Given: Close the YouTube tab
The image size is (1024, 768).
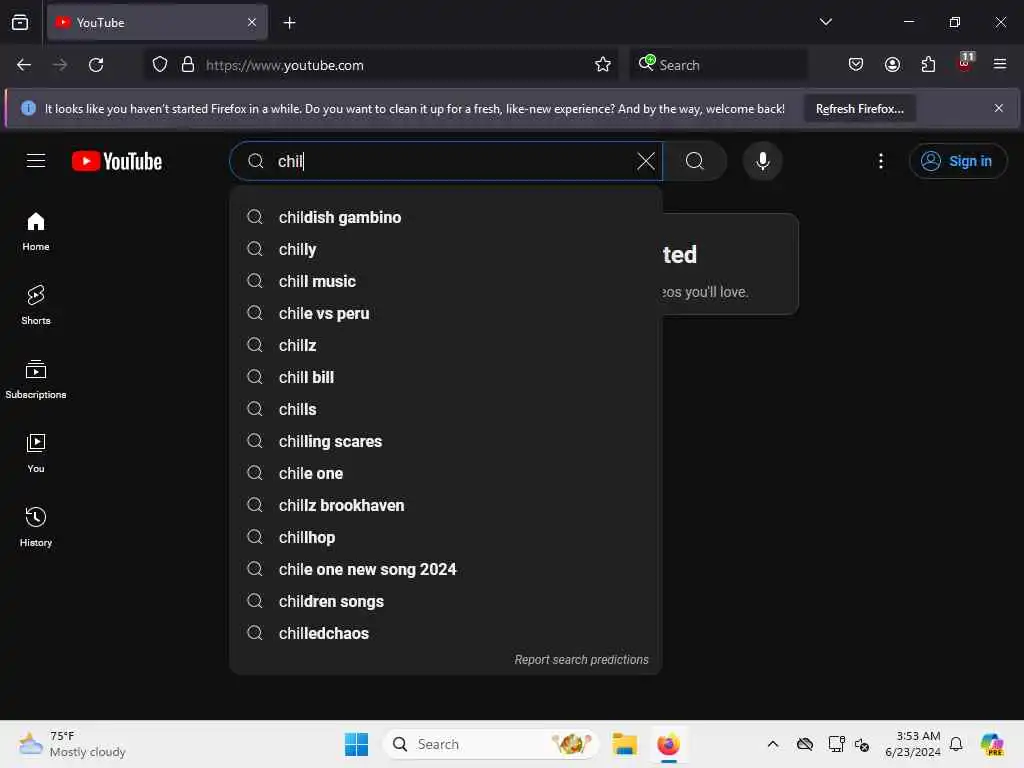Looking at the screenshot, I should click(252, 23).
